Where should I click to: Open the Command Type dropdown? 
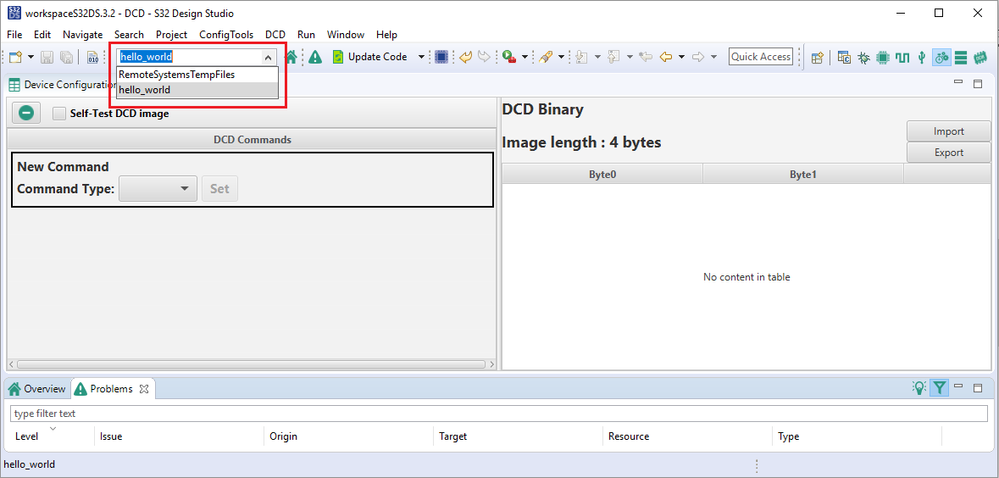(158, 189)
